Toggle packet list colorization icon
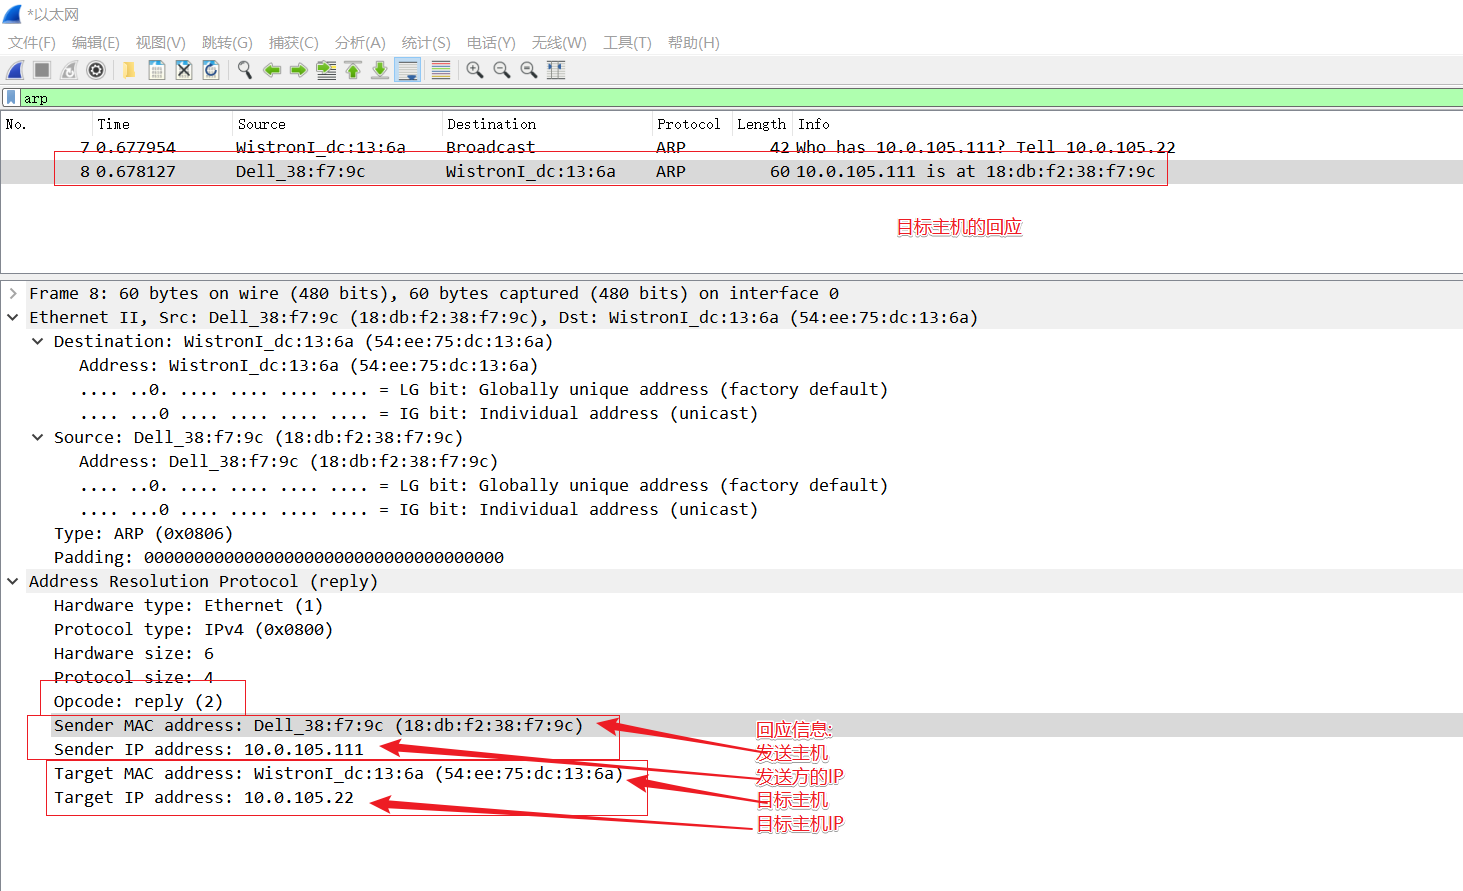Image resolution: width=1463 pixels, height=891 pixels. pos(440,70)
